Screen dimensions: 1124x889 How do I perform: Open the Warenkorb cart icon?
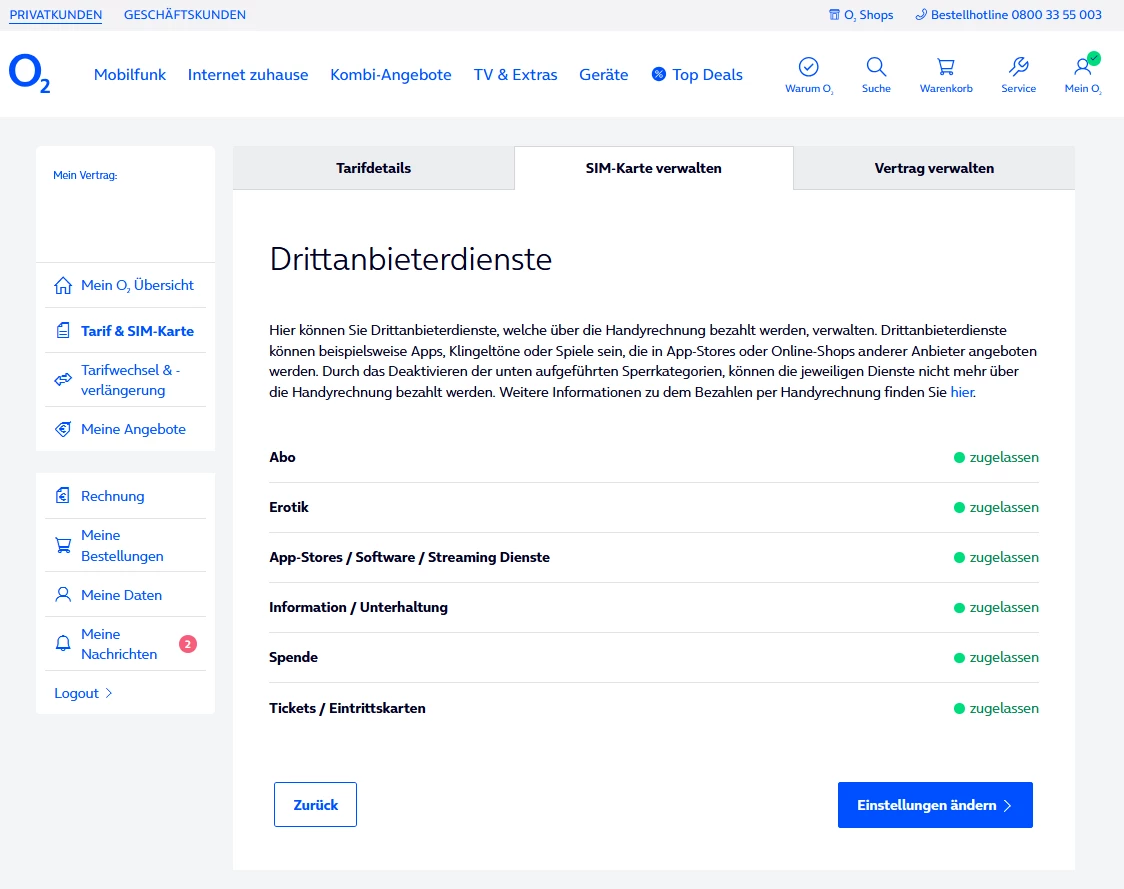tap(946, 67)
